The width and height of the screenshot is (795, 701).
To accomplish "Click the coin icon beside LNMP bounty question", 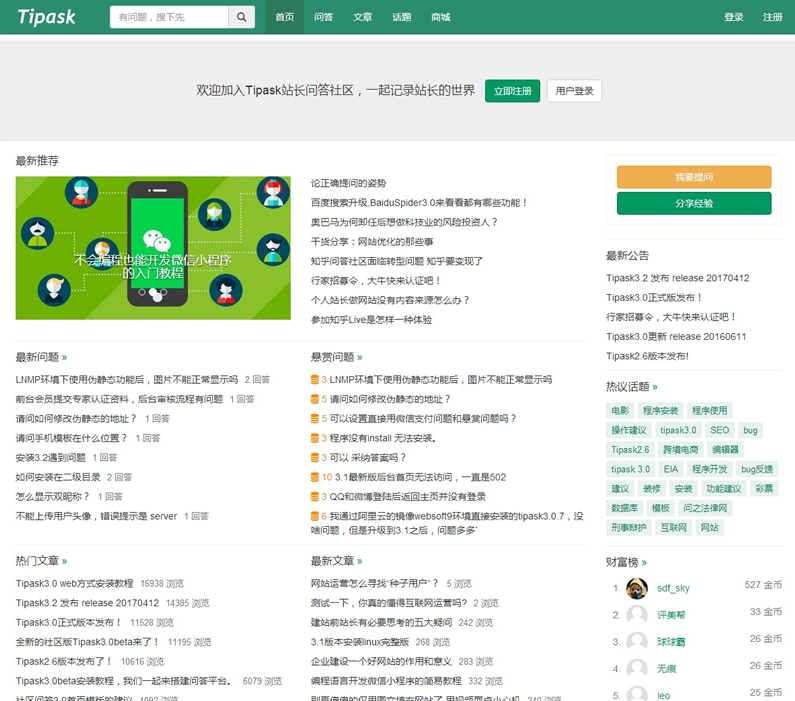I will click(315, 380).
